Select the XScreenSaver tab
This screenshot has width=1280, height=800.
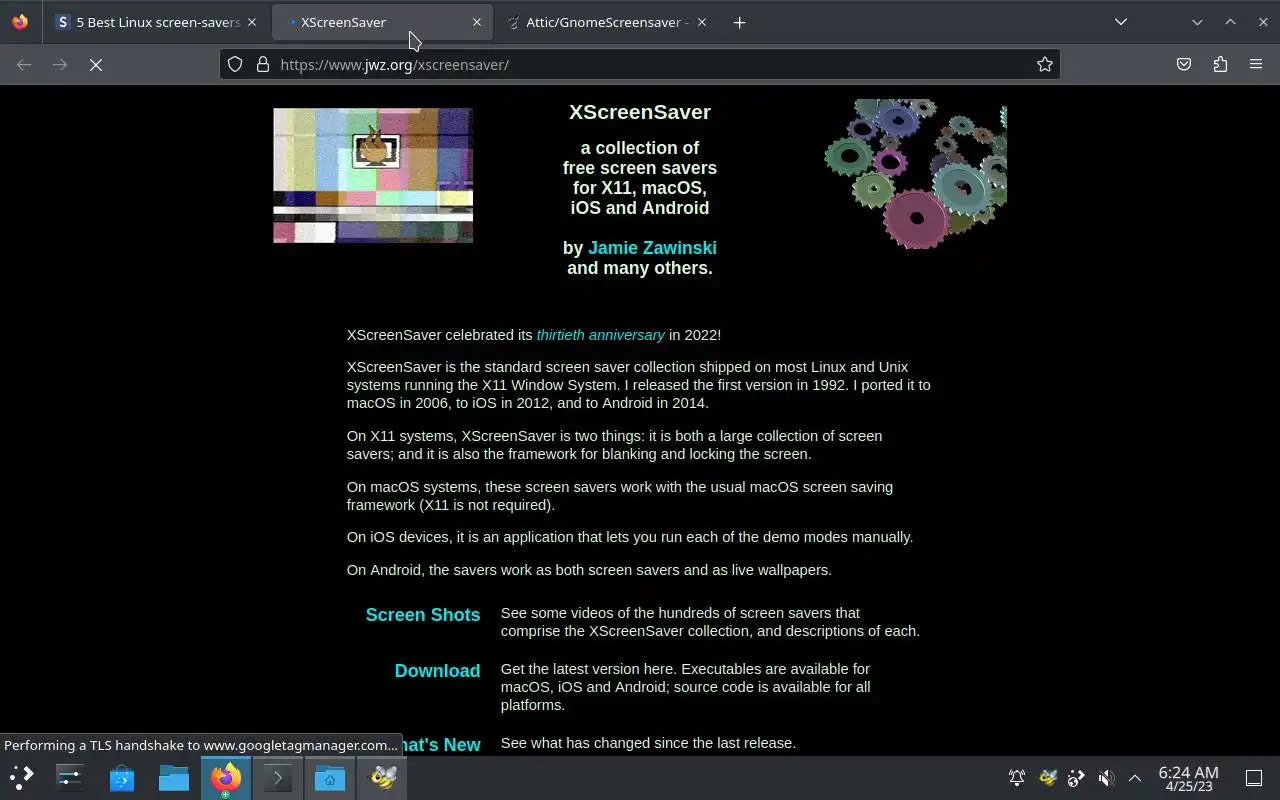tap(381, 22)
